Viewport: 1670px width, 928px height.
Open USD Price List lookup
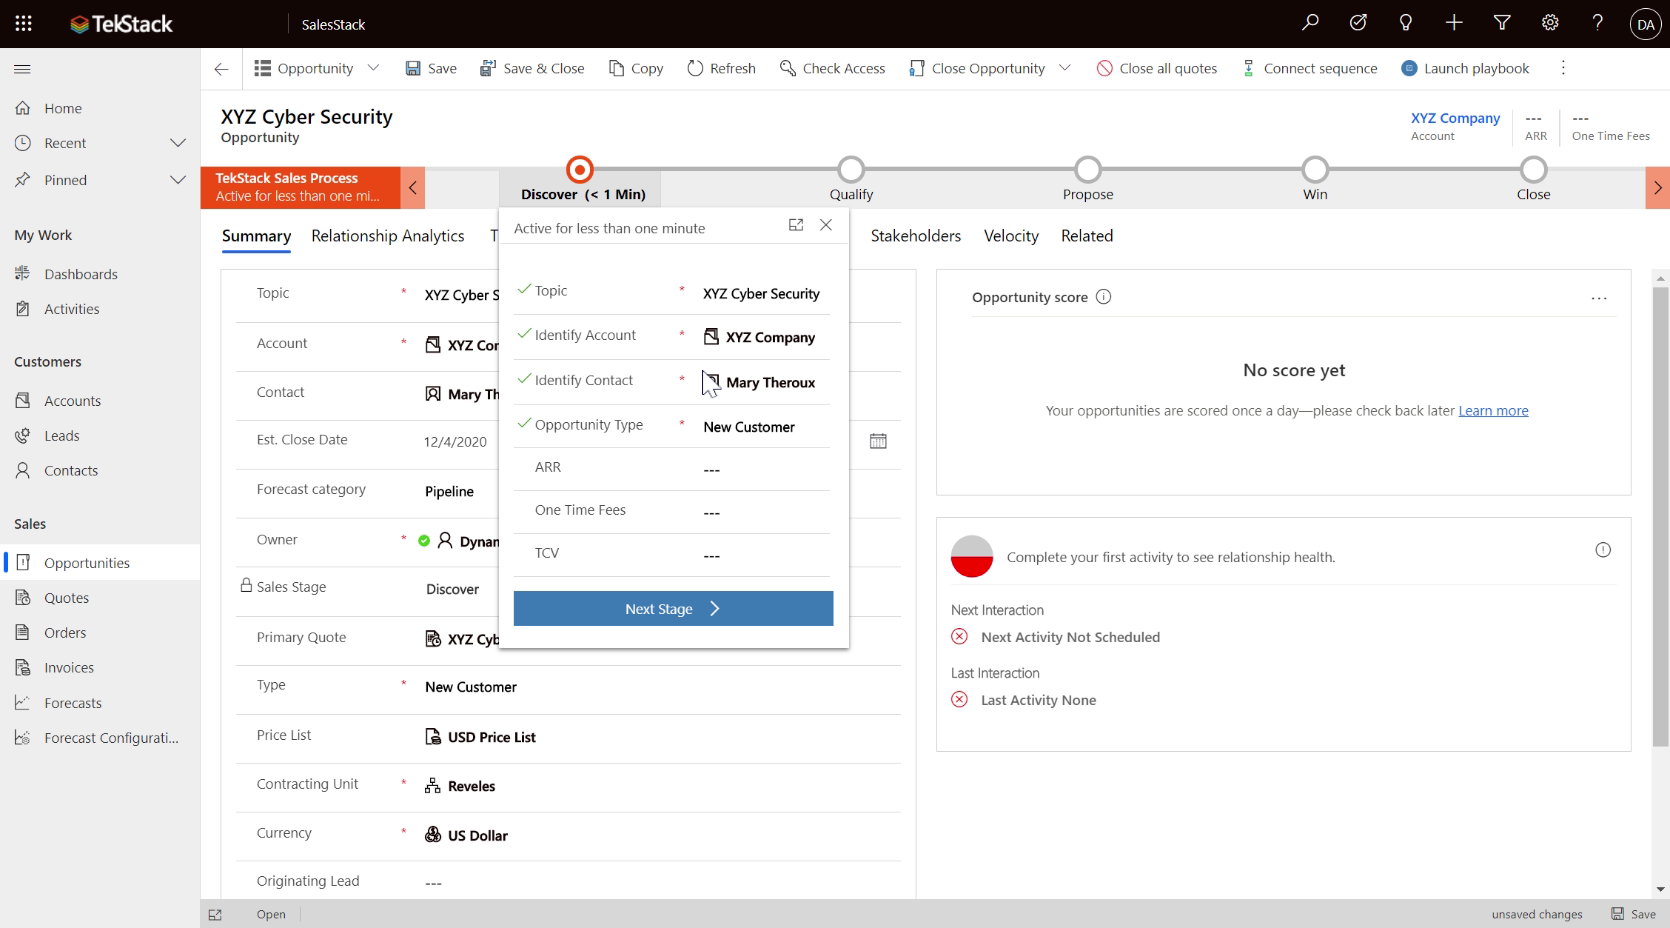[491, 737]
